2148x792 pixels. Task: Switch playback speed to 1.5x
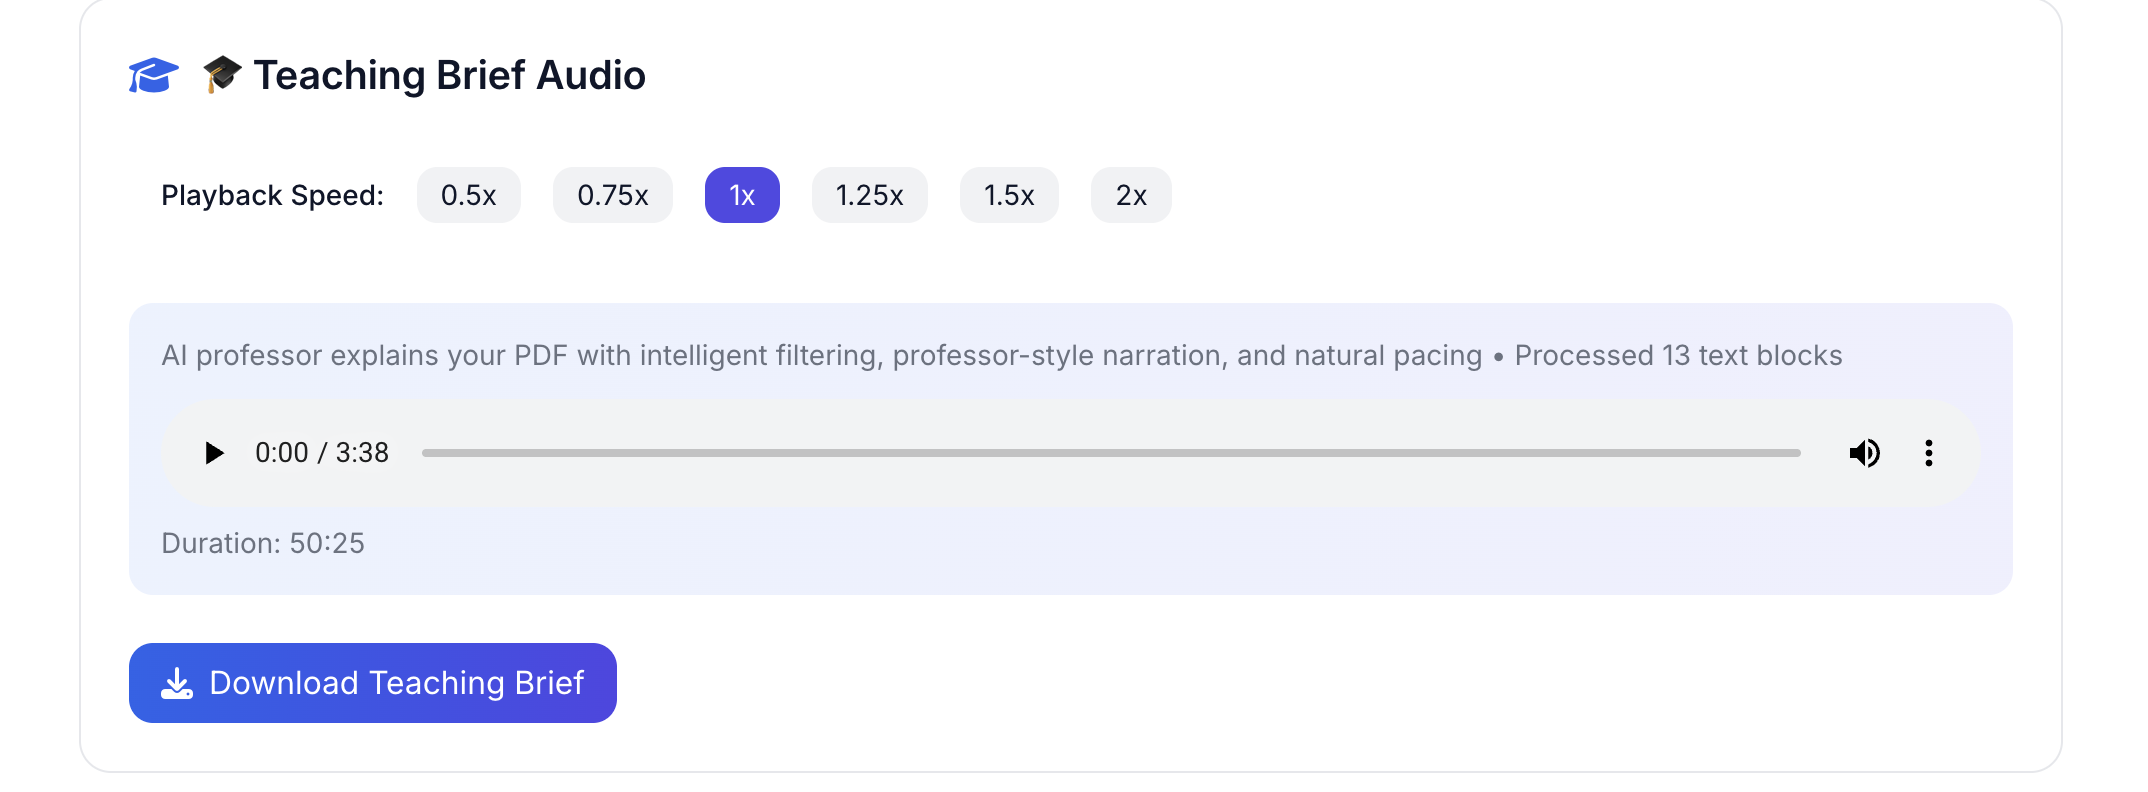click(x=1009, y=195)
